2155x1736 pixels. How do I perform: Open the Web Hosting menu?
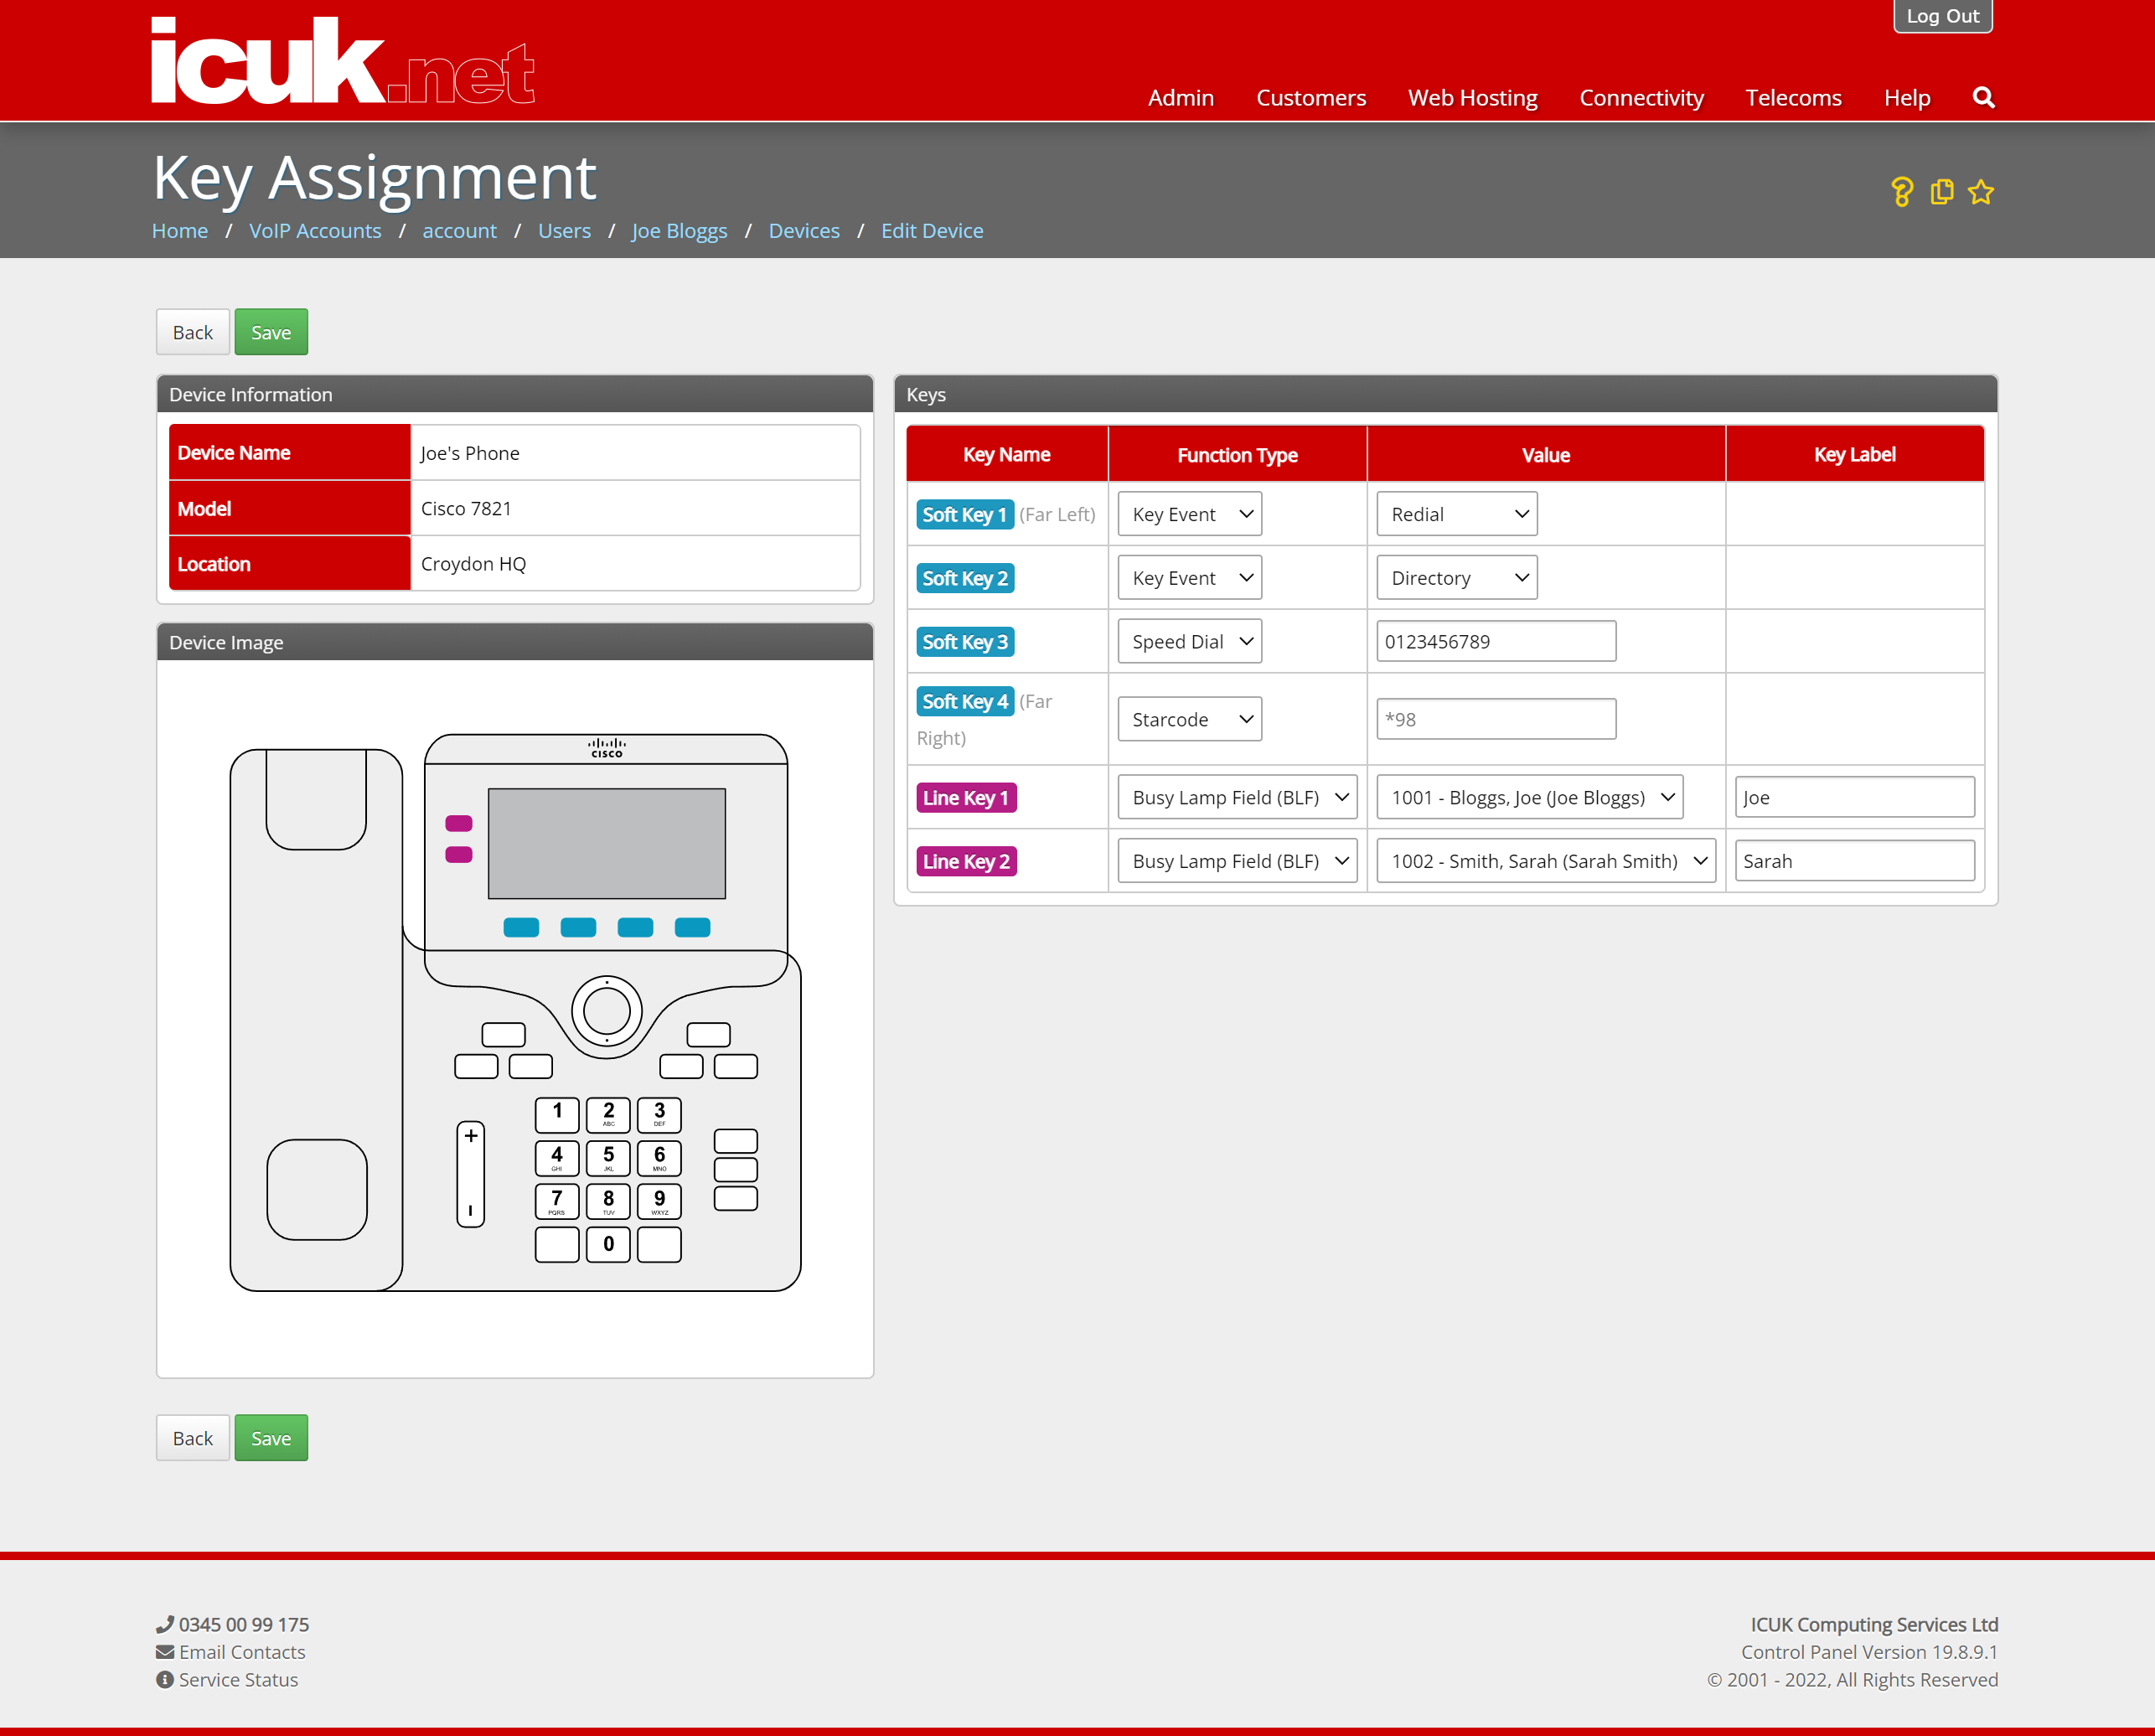click(x=1472, y=97)
